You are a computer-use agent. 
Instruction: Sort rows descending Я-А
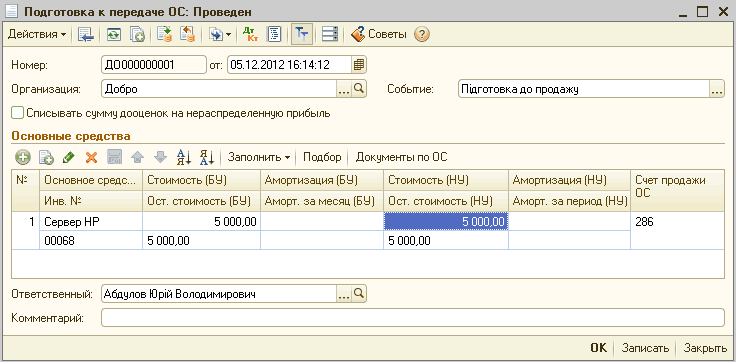coord(207,157)
